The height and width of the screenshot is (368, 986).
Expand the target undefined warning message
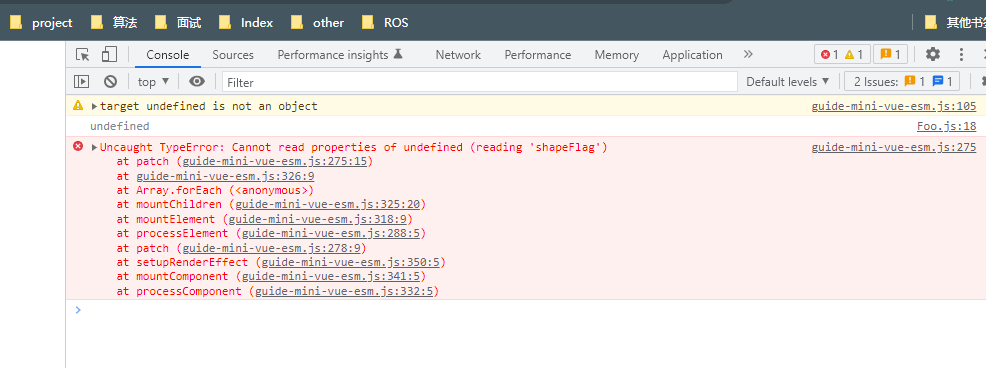point(95,106)
